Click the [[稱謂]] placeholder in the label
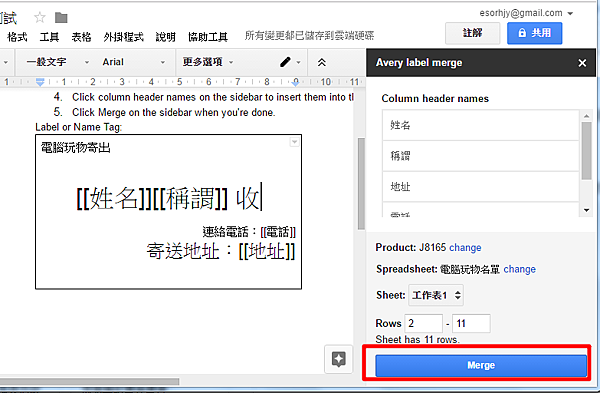 point(191,199)
